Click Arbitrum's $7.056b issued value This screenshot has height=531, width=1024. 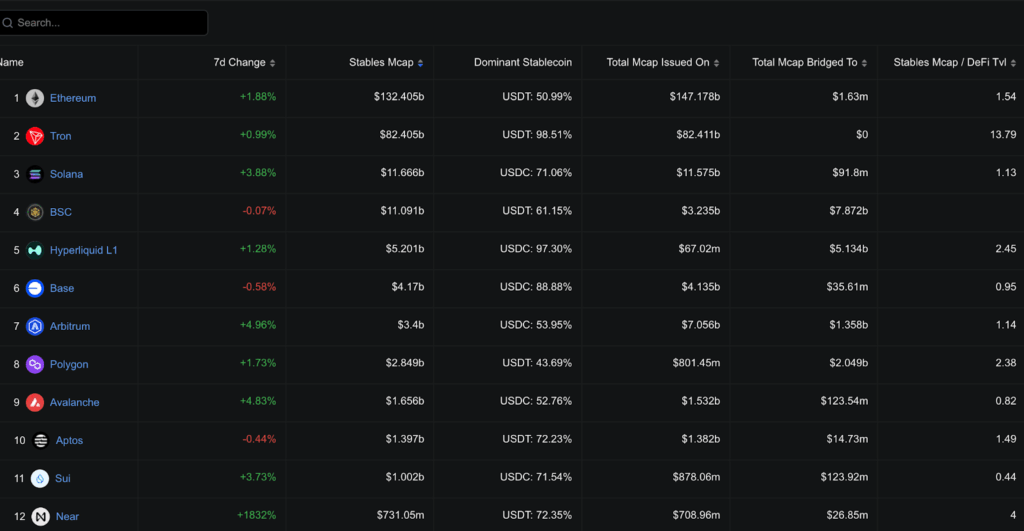coord(701,325)
